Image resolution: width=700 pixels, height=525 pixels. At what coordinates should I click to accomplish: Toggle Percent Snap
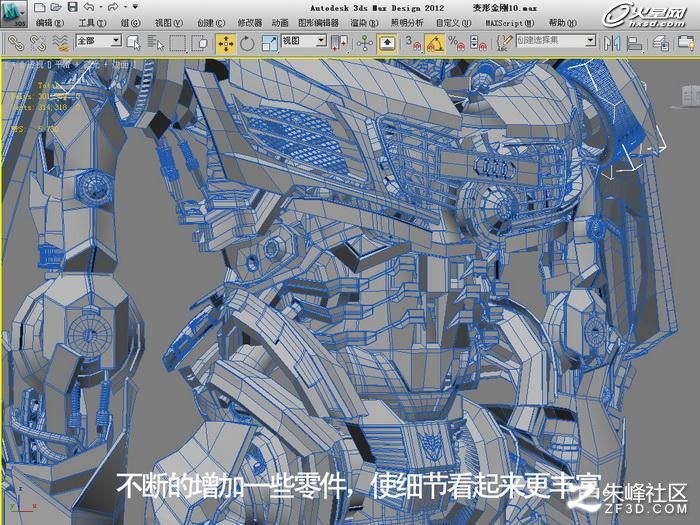456,43
